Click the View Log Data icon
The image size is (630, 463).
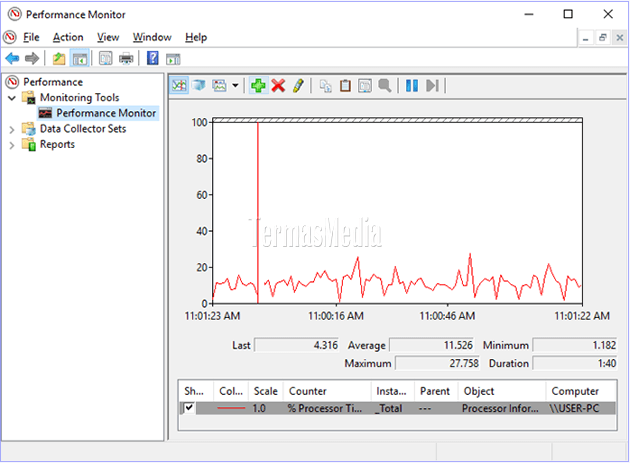[x=199, y=85]
